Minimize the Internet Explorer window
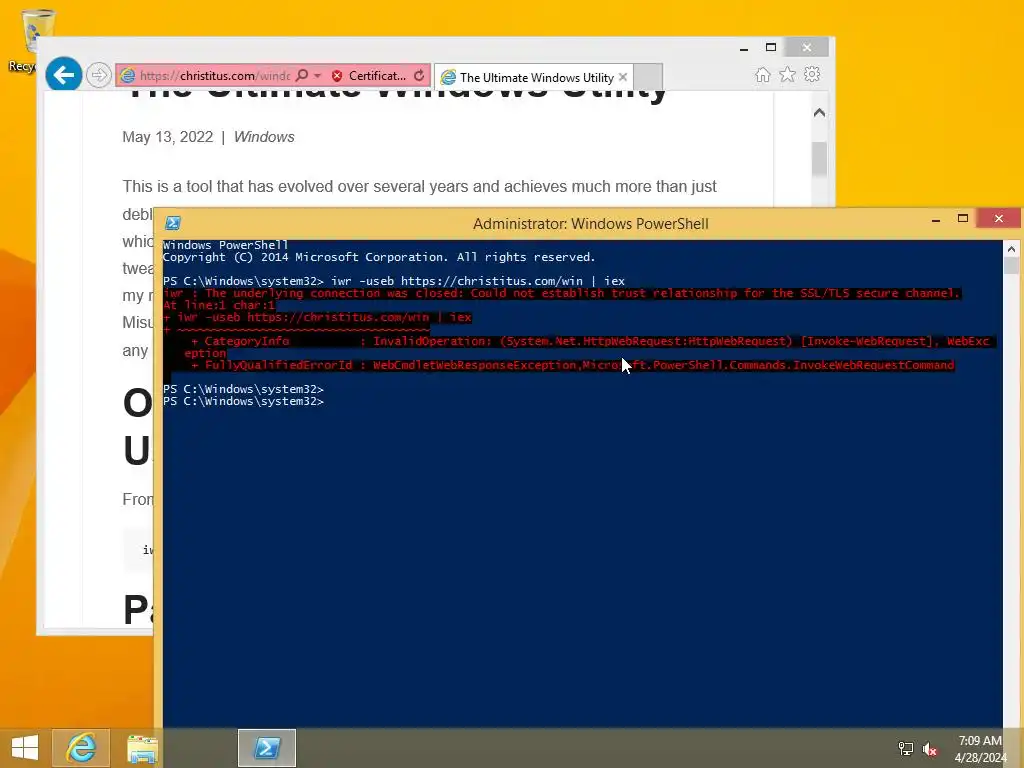This screenshot has height=768, width=1024. (x=744, y=48)
